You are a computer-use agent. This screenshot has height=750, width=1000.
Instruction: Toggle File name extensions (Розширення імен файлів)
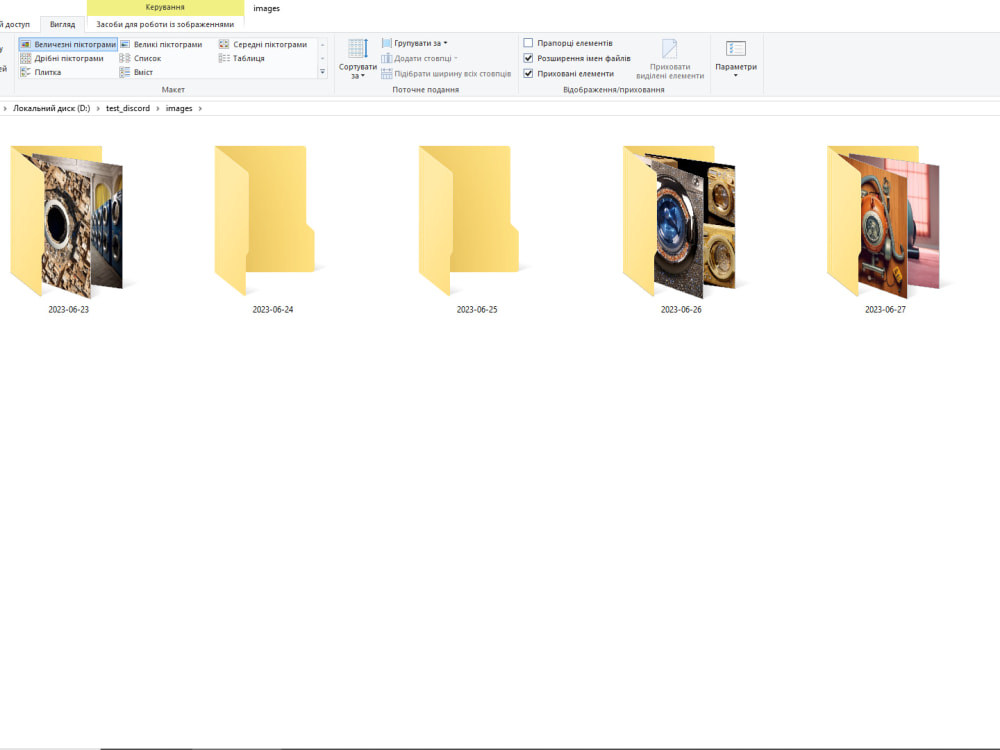pos(577,59)
